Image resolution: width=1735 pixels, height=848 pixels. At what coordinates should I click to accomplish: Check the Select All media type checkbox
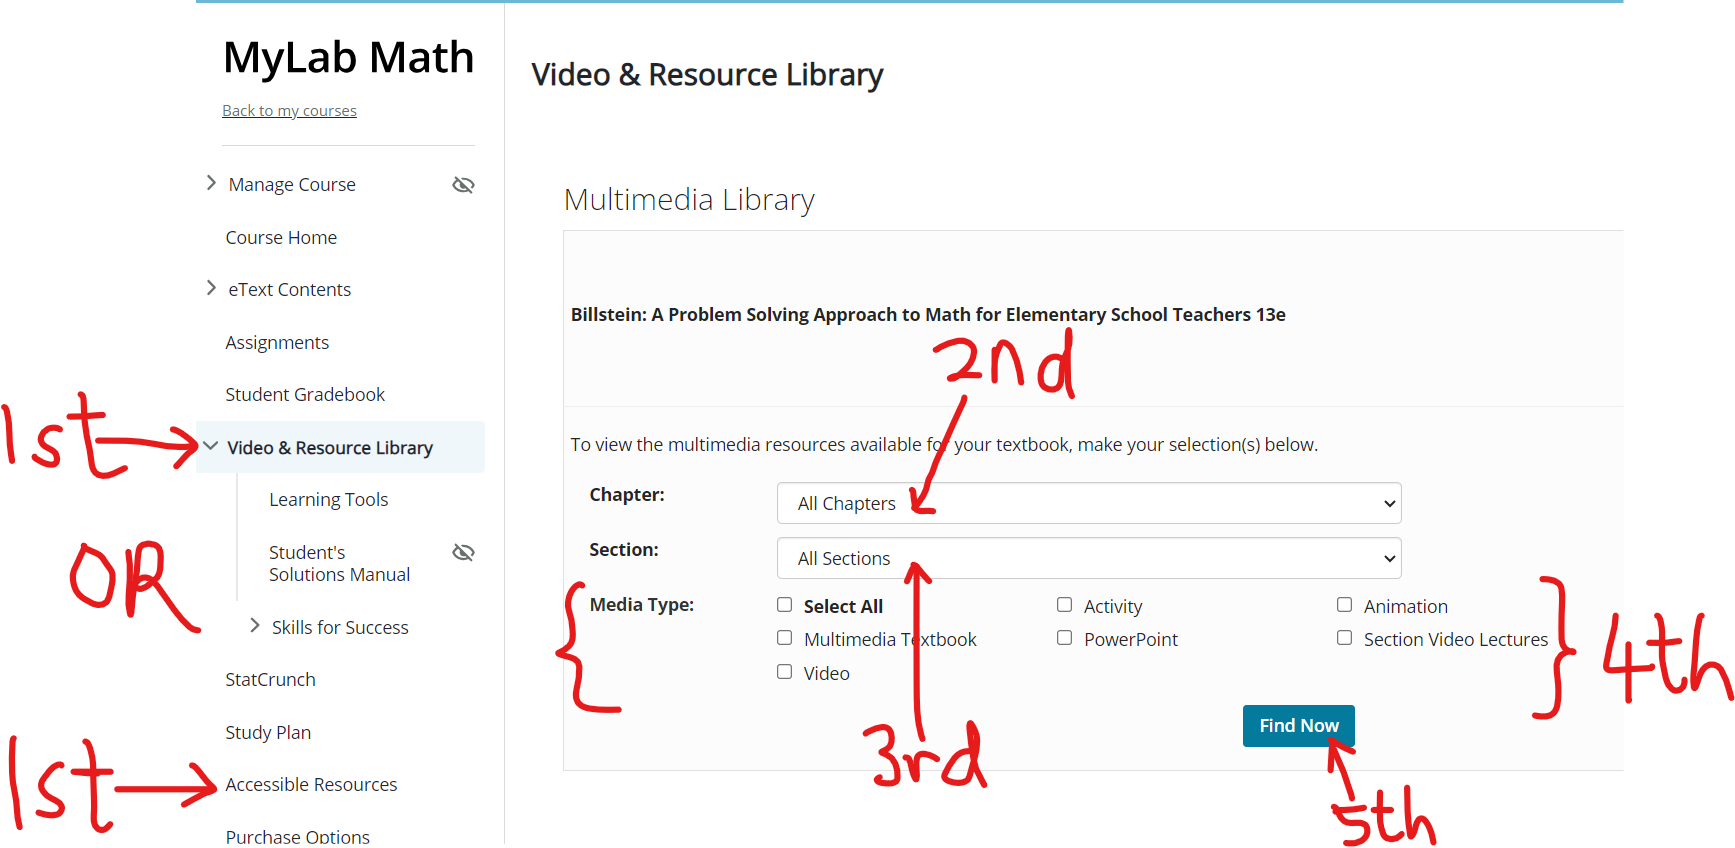click(785, 605)
